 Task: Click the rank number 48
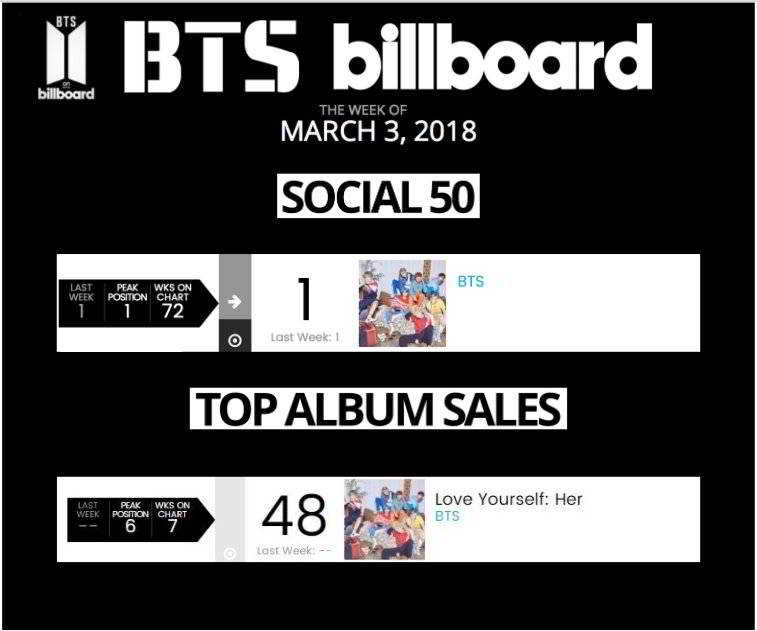click(294, 515)
